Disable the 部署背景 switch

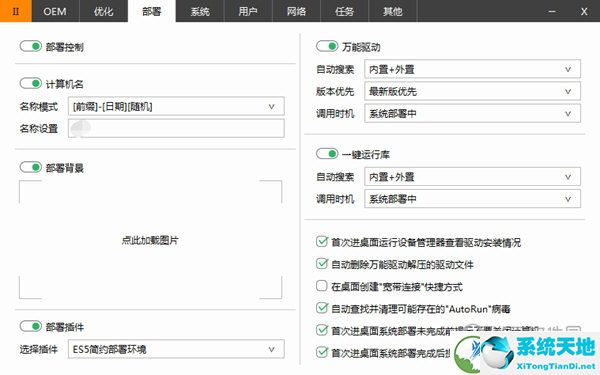(x=31, y=167)
